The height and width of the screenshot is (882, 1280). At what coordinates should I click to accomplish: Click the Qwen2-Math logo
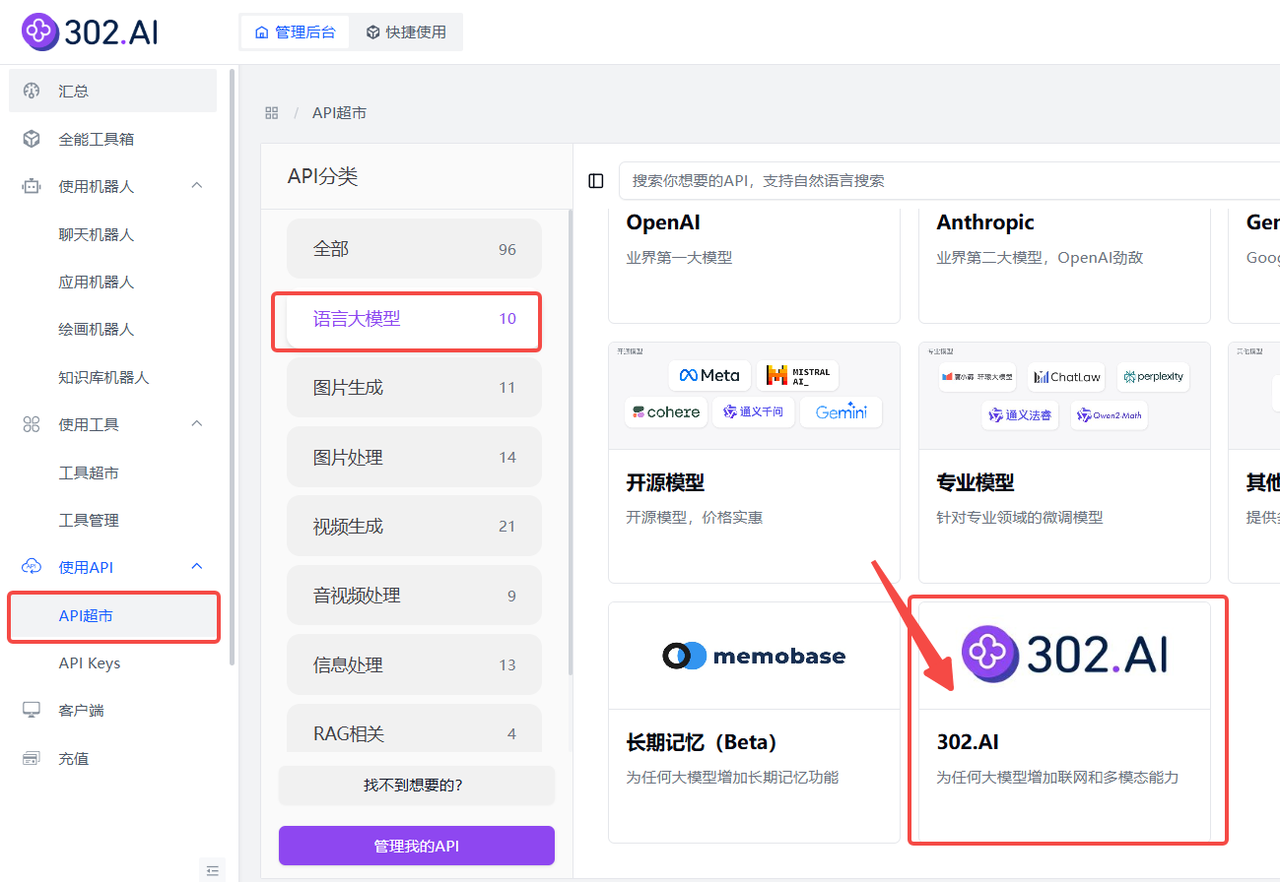pos(1109,415)
